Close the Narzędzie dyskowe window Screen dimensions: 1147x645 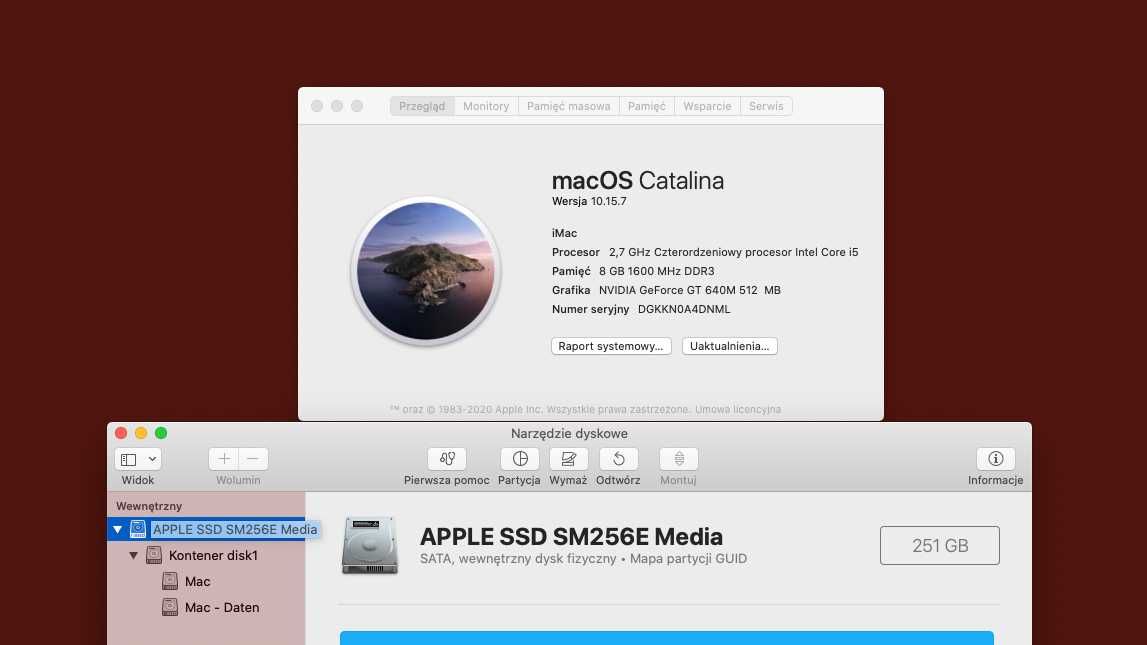121,433
